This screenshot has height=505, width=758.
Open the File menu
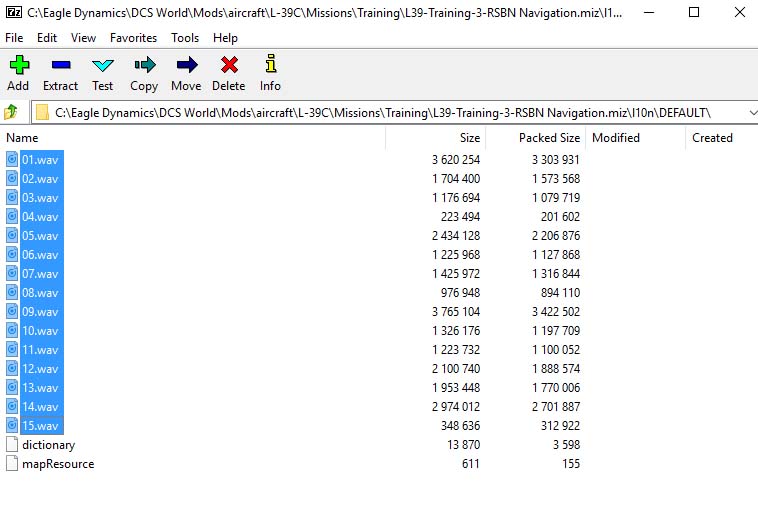14,38
